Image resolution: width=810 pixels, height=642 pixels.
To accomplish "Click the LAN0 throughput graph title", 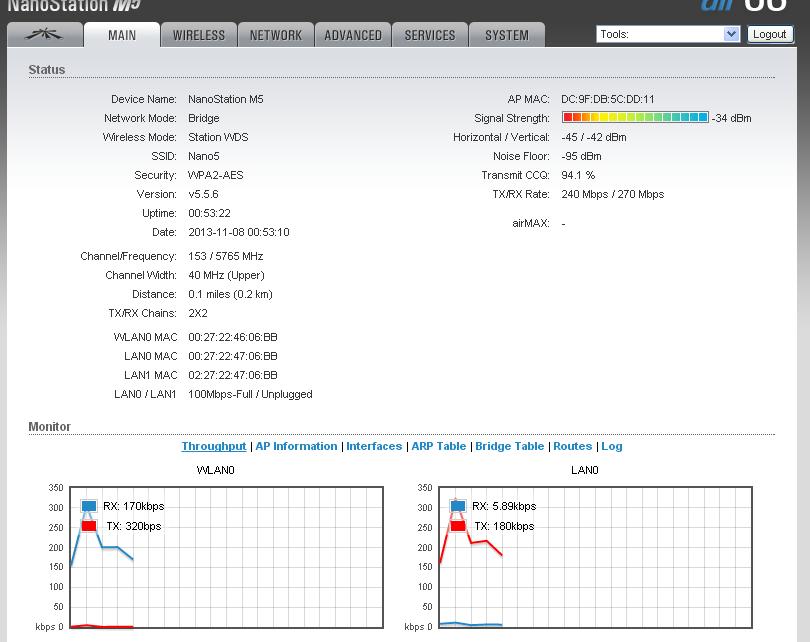I will click(x=585, y=470).
